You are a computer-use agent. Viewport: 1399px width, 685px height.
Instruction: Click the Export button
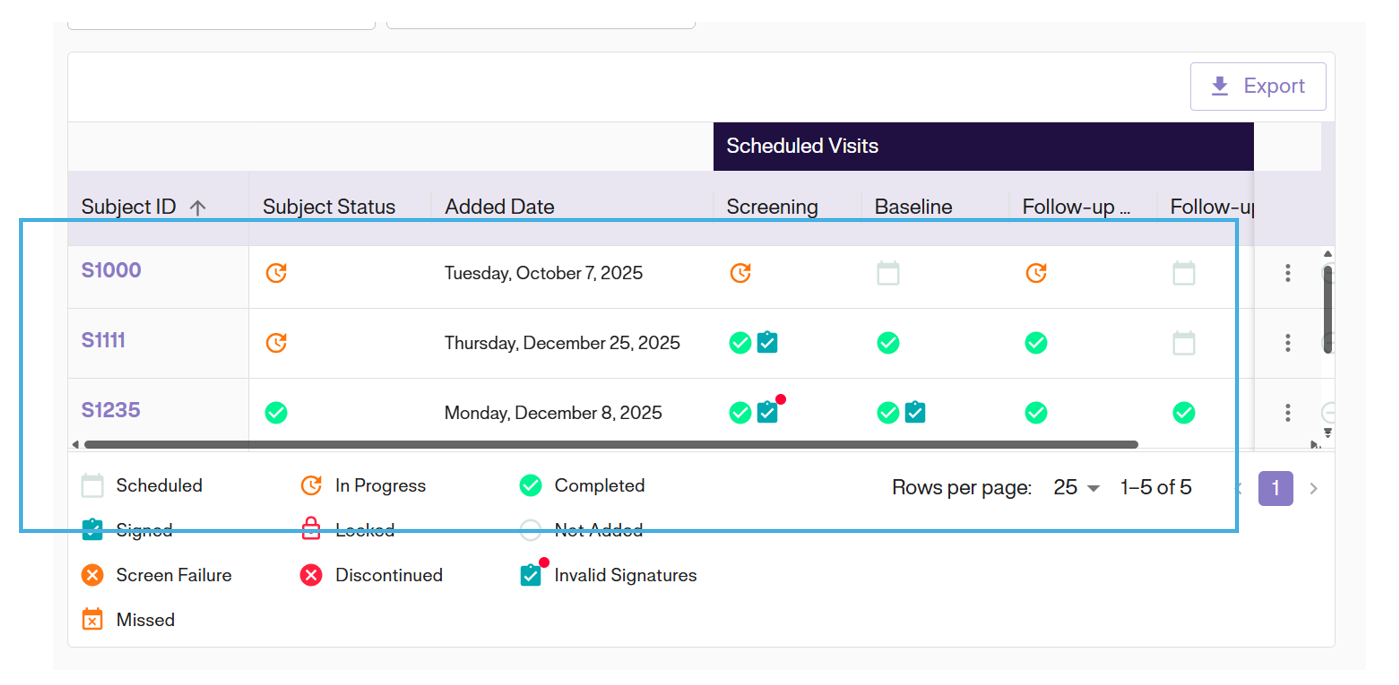tap(1257, 86)
